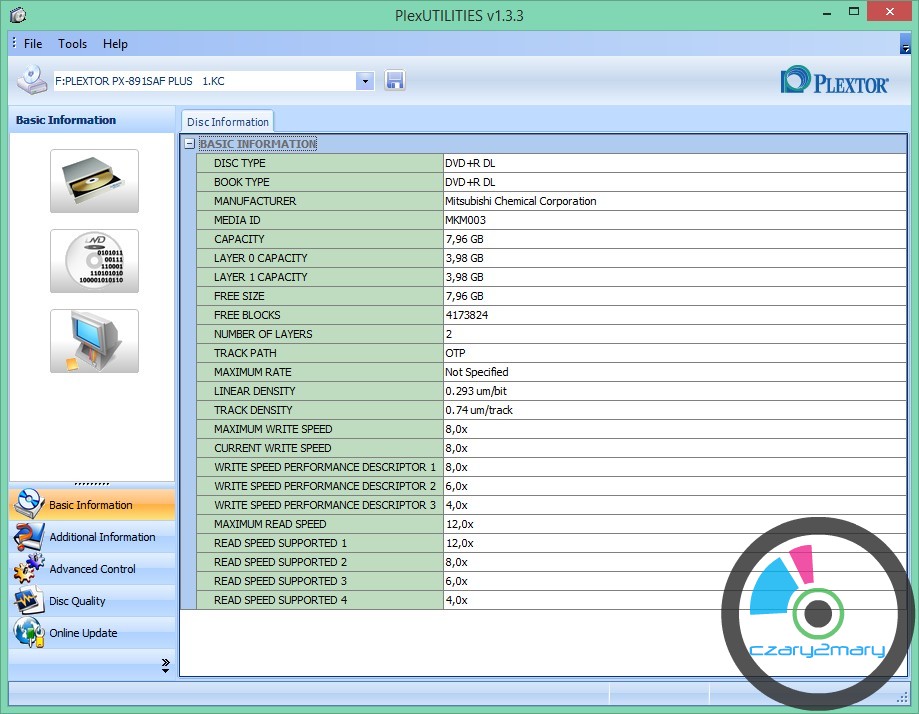Click the optical drive information icon
Viewport: 919px width, 714px height.
pos(94,181)
